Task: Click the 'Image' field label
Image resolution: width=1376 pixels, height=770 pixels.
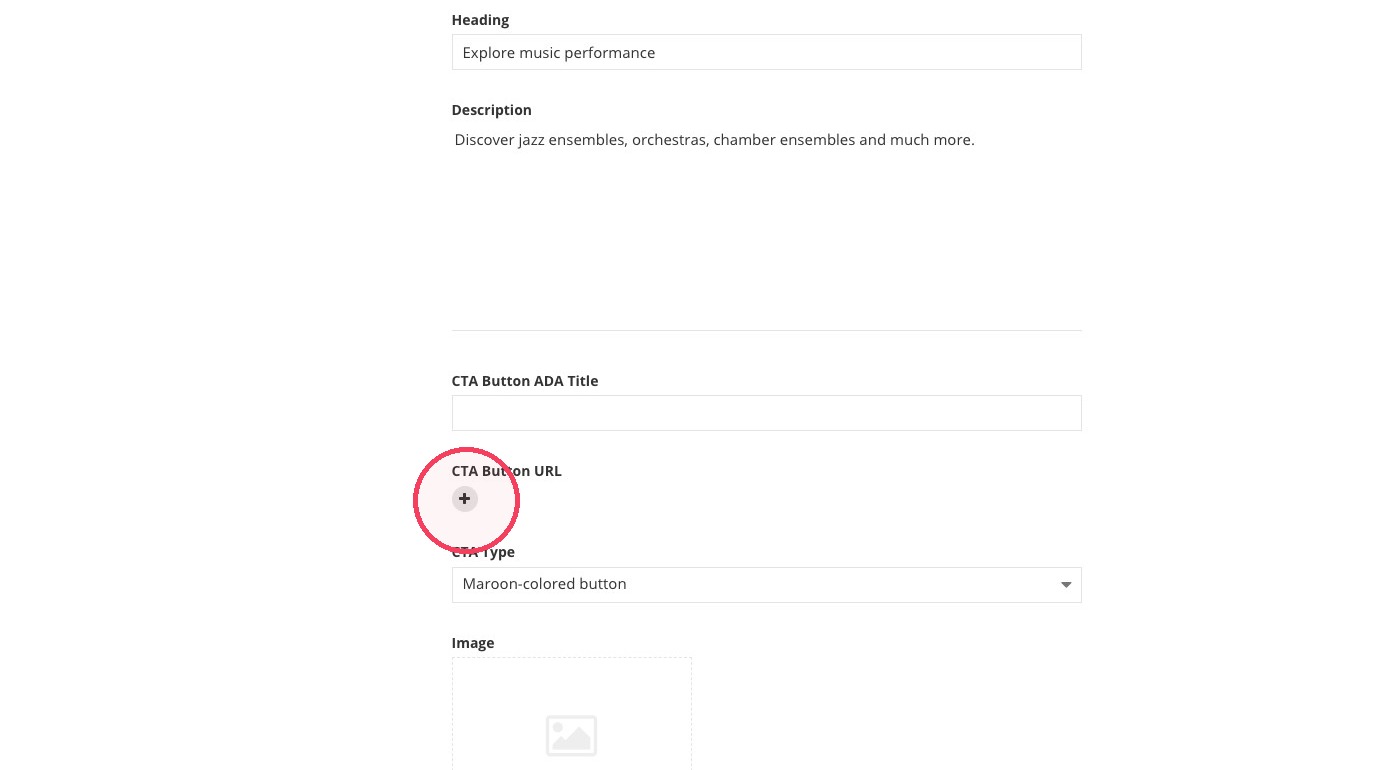Action: tap(473, 643)
